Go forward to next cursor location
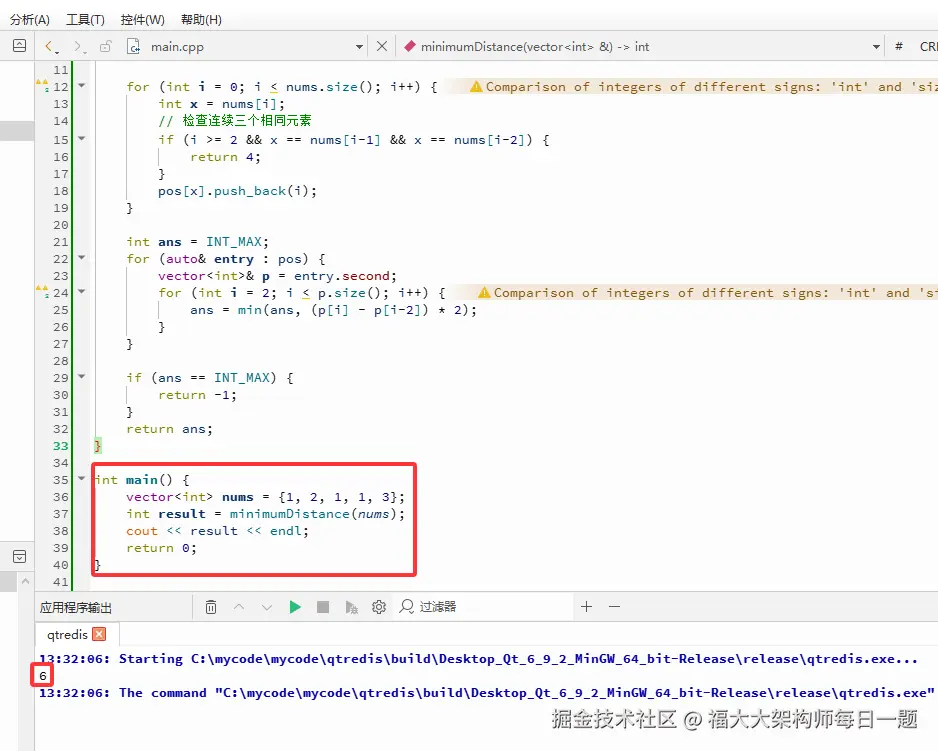 click(78, 47)
